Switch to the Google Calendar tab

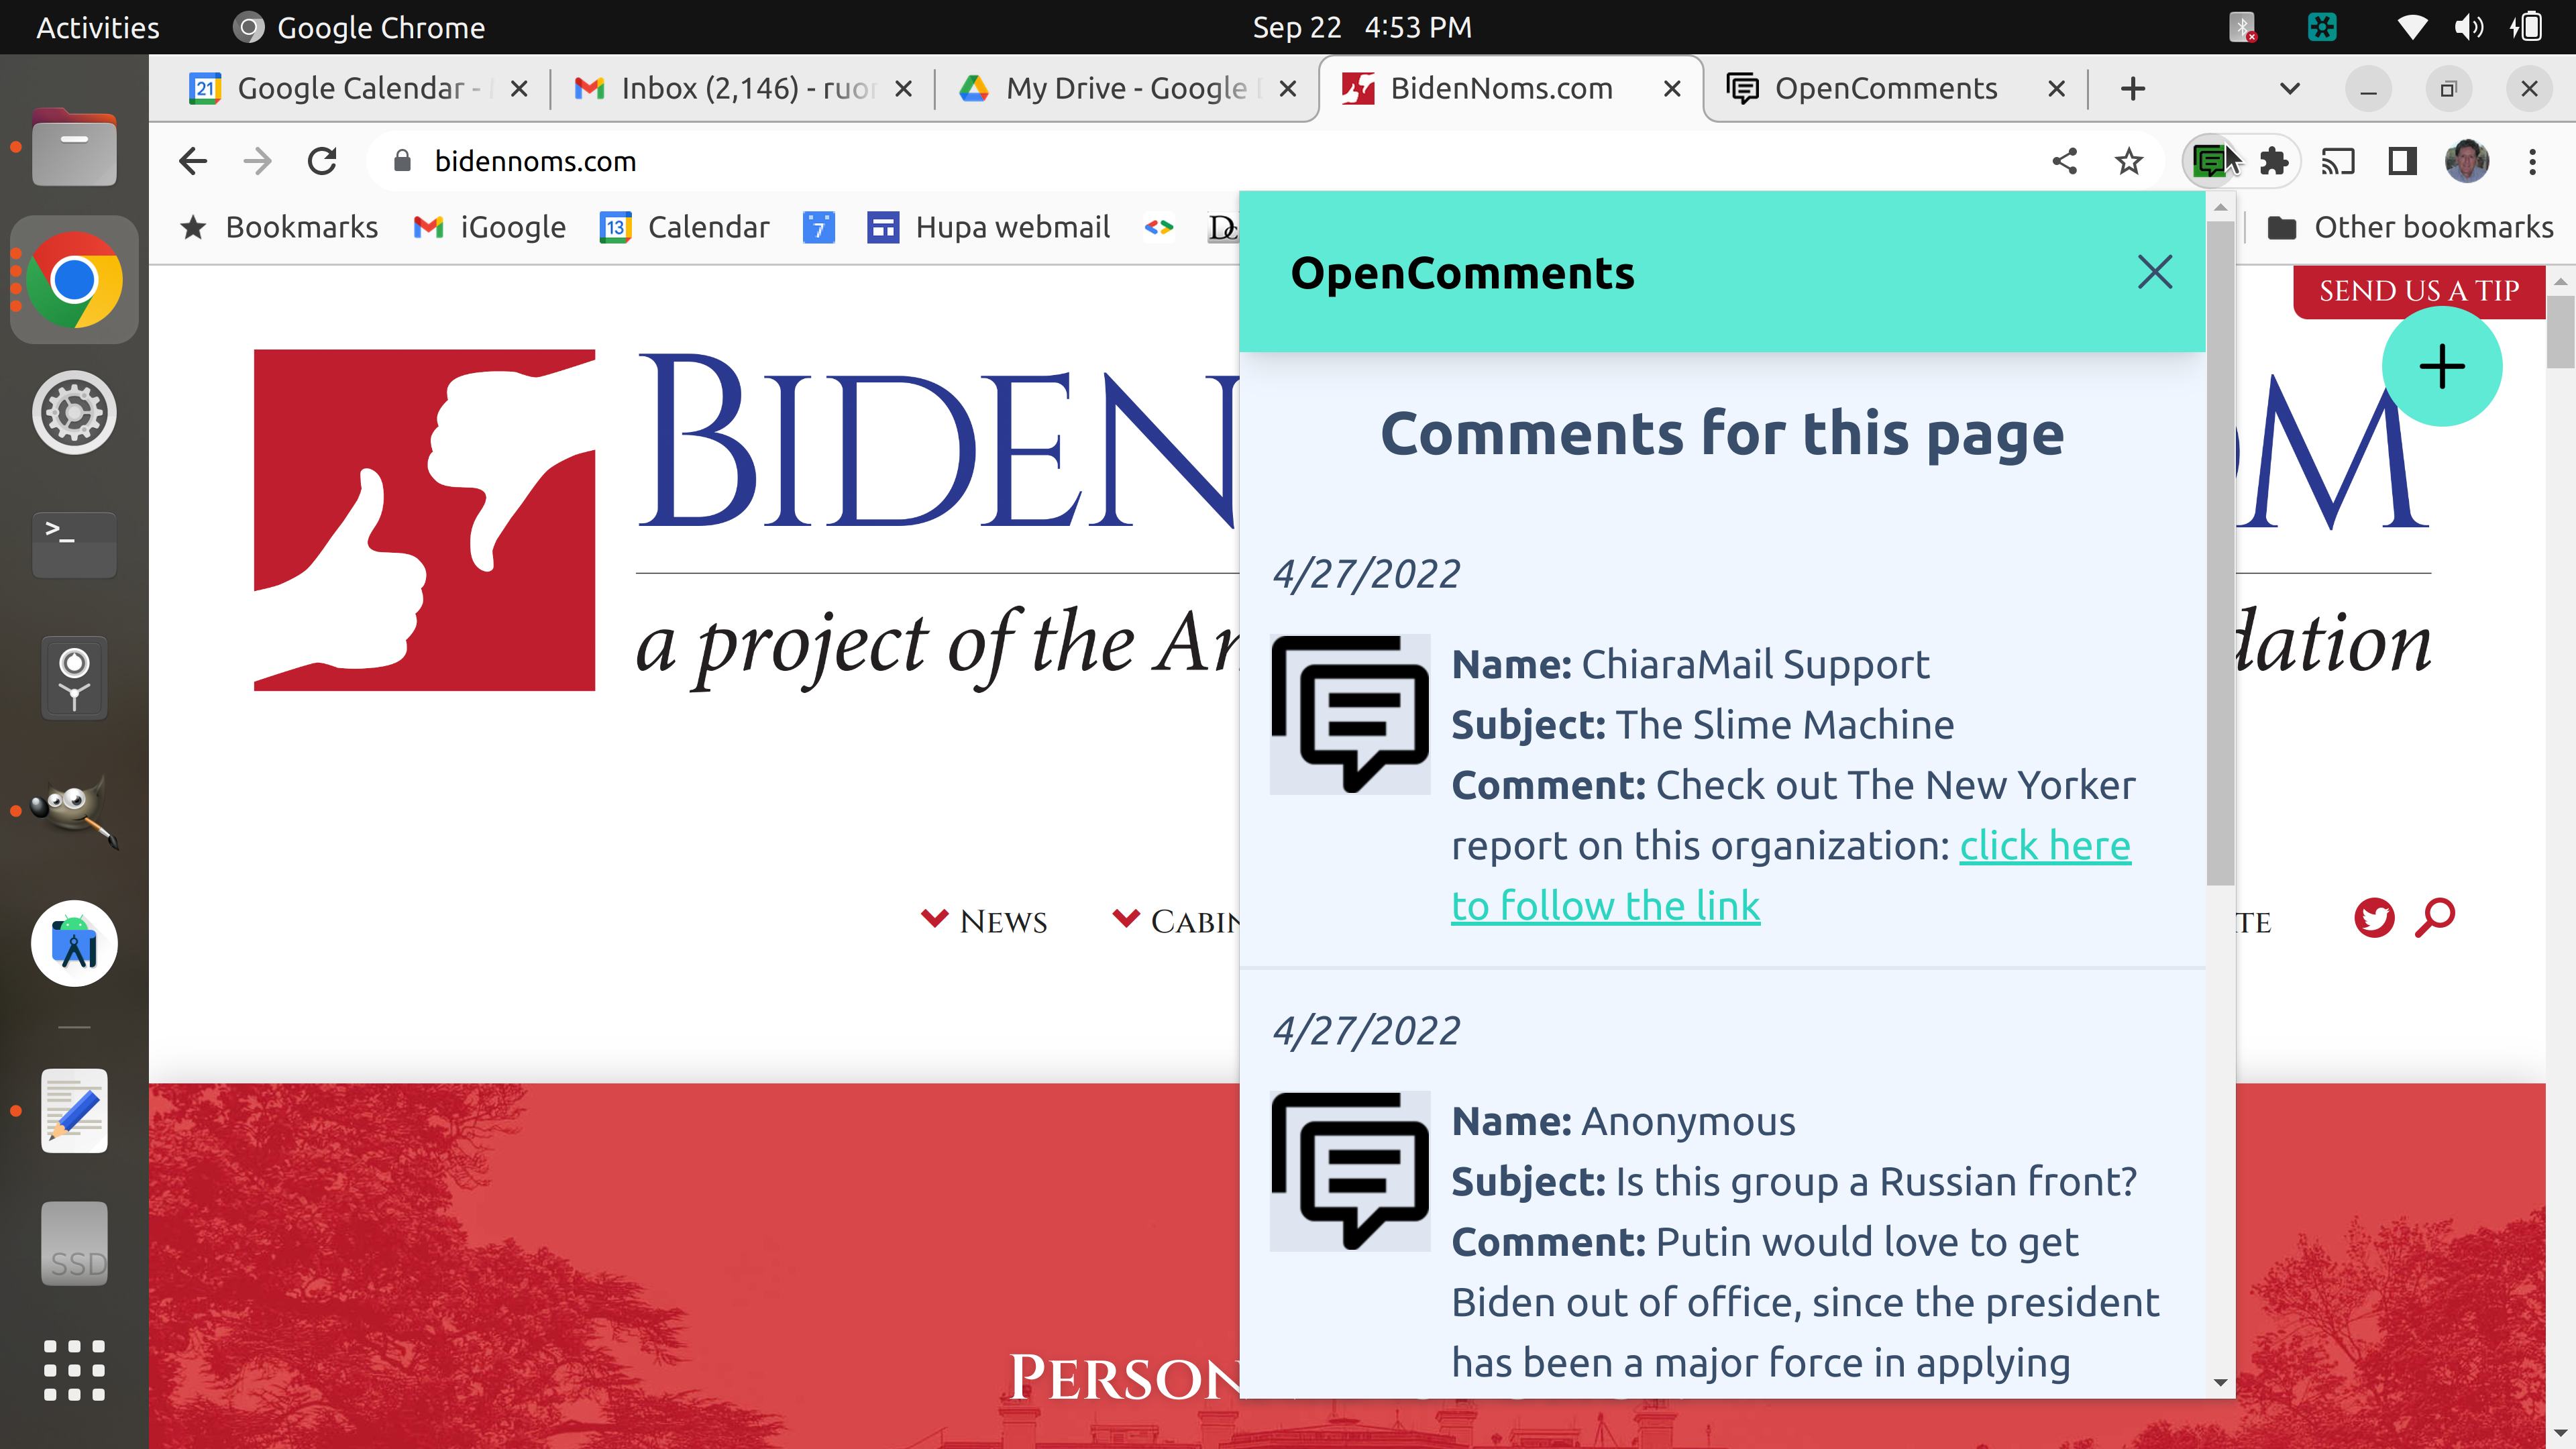(x=358, y=88)
